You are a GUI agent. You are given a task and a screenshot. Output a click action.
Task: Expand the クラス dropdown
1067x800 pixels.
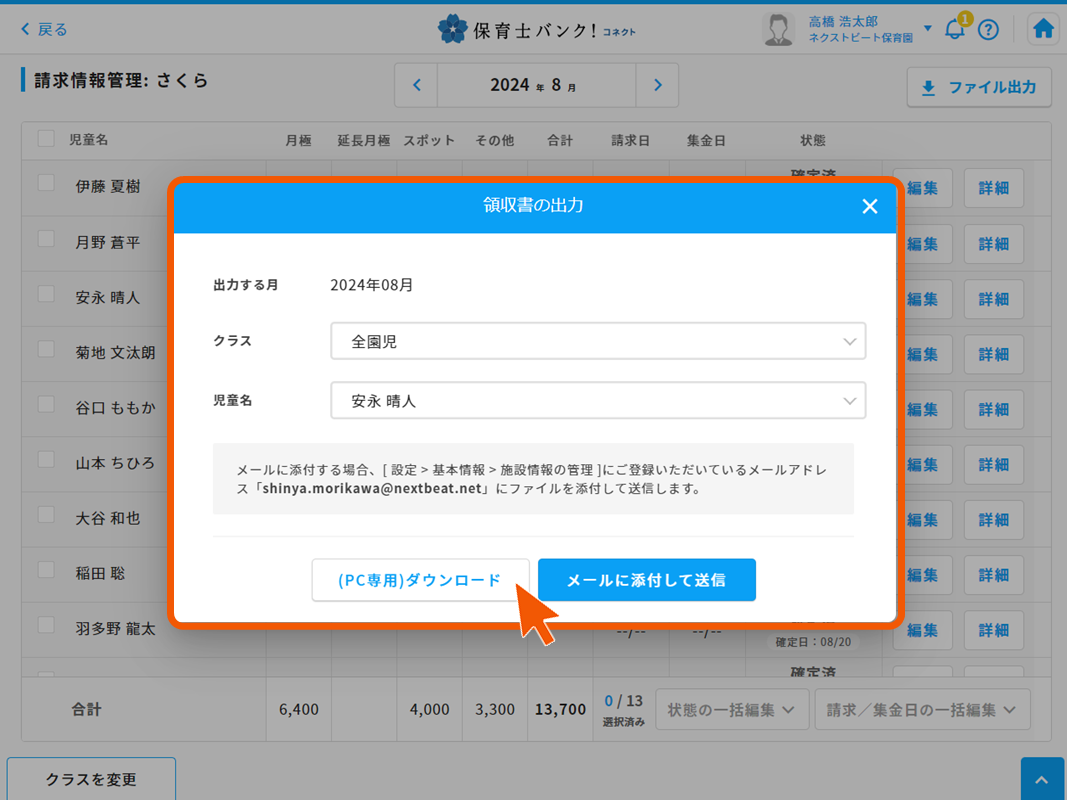tap(598, 342)
